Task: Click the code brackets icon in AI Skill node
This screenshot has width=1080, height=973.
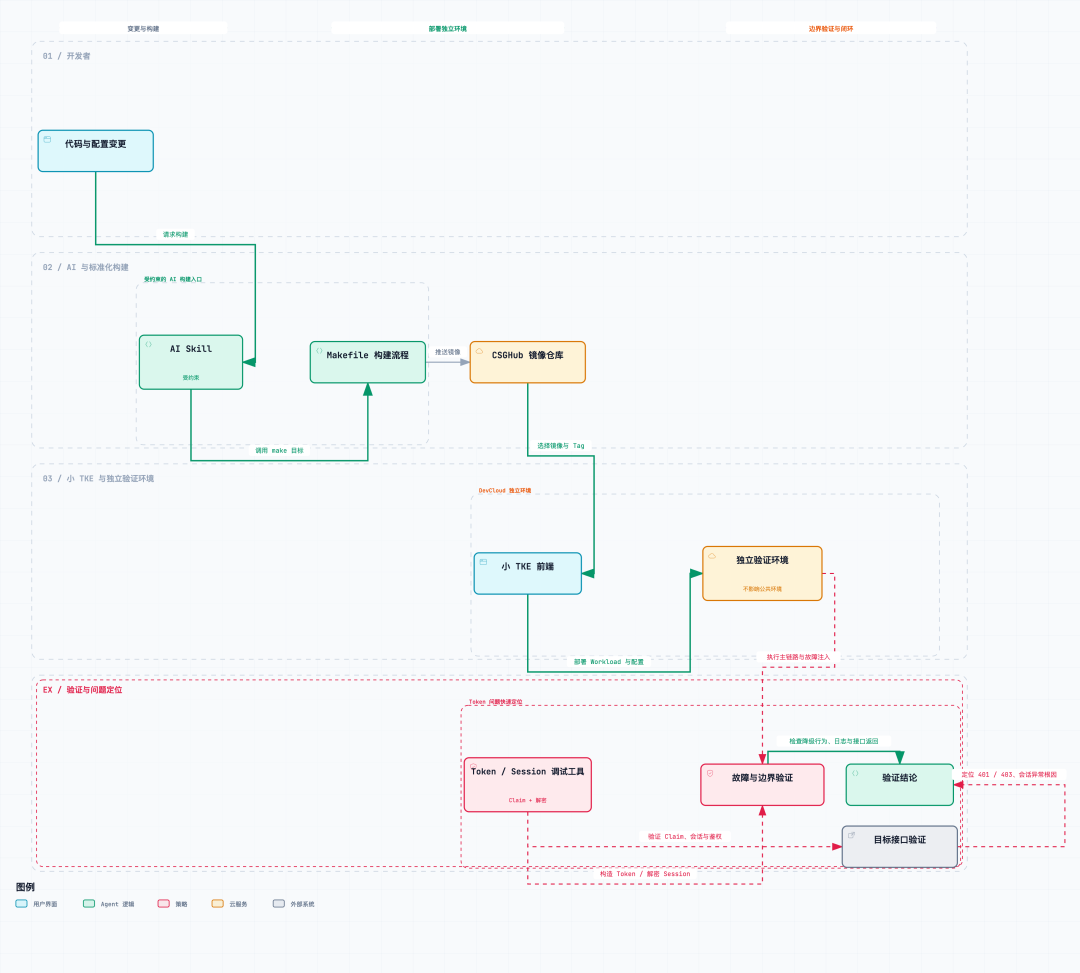Action: coord(149,344)
